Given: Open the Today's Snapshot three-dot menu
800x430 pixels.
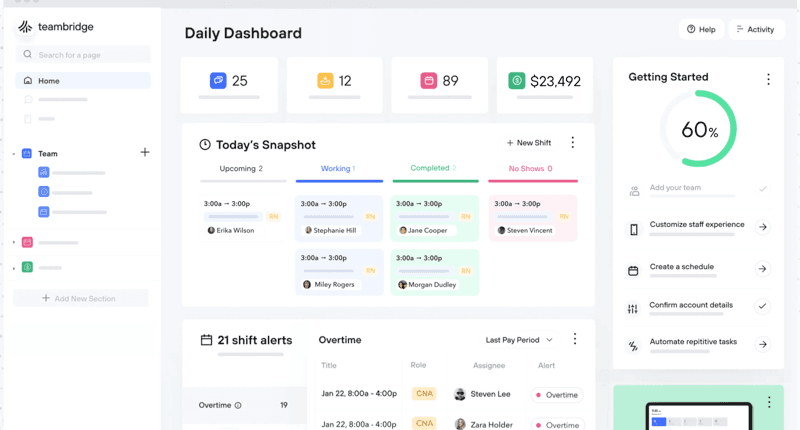Looking at the screenshot, I should 572,143.
